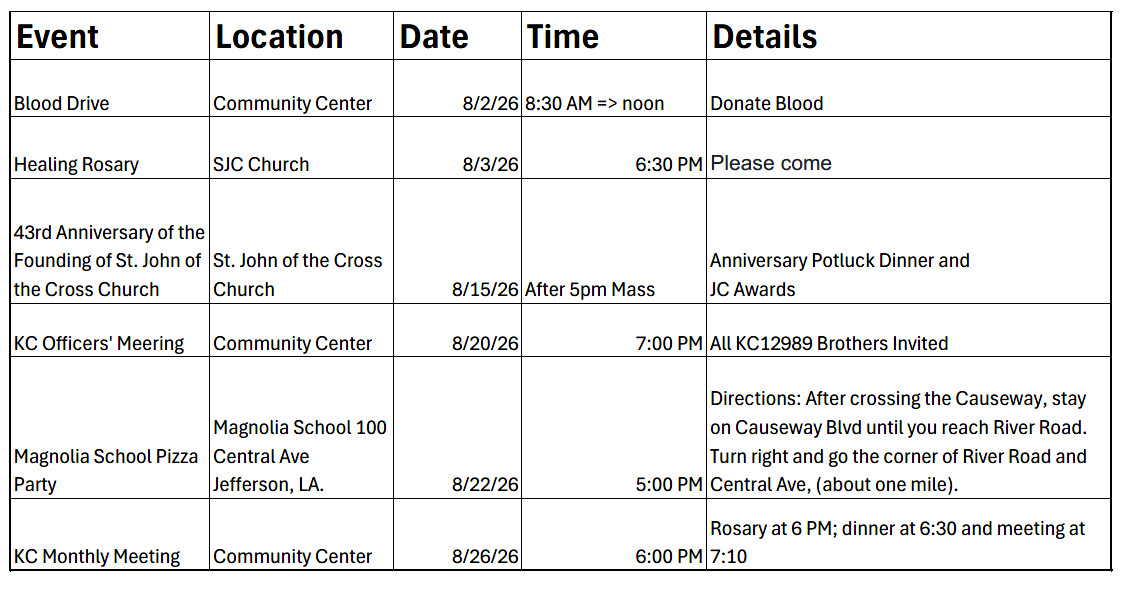This screenshot has width=1140, height=599.
Task: Select the 8/2/26 date cell
Action: click(457, 89)
